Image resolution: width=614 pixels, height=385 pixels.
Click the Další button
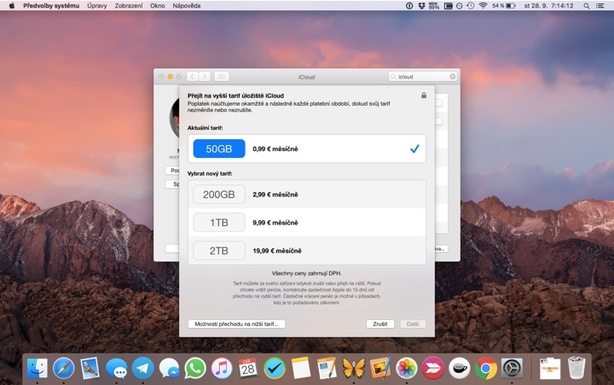tap(413, 324)
